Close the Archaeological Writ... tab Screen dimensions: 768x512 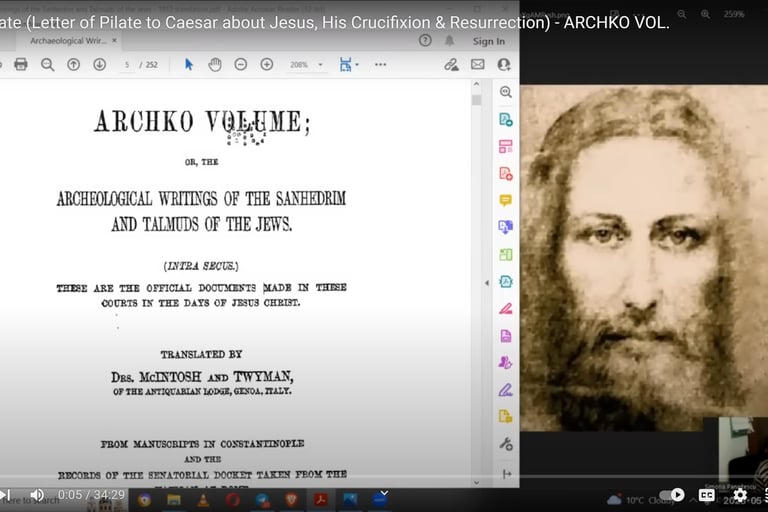[114, 40]
